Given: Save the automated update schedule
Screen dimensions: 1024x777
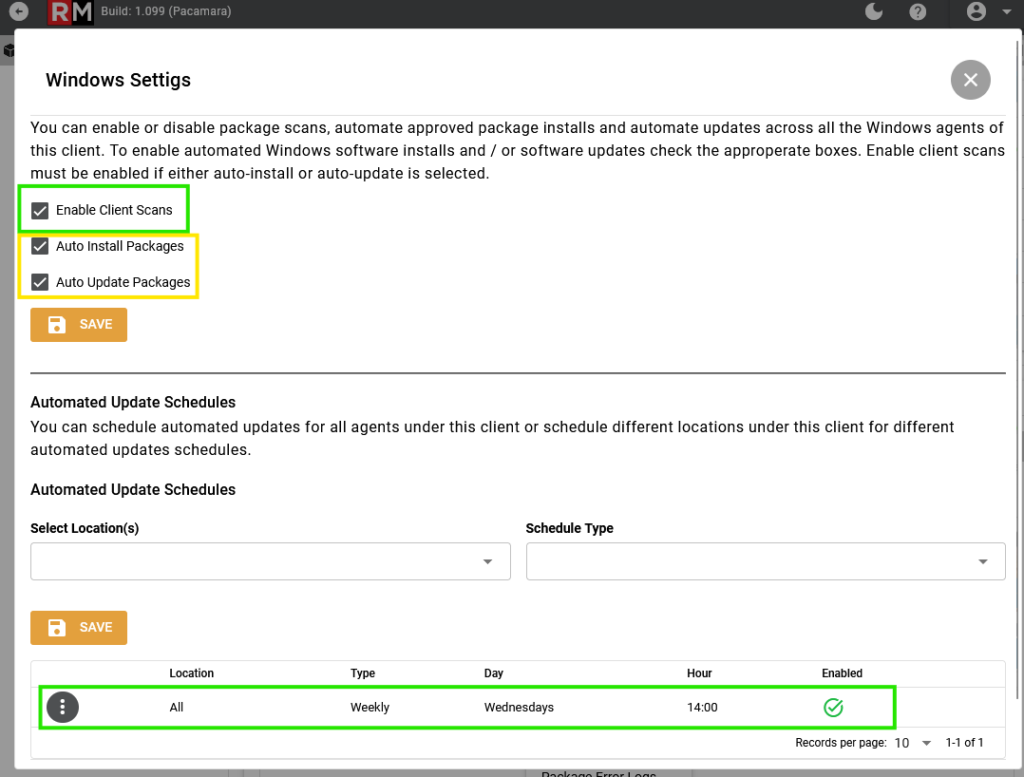Looking at the screenshot, I should tap(78, 627).
